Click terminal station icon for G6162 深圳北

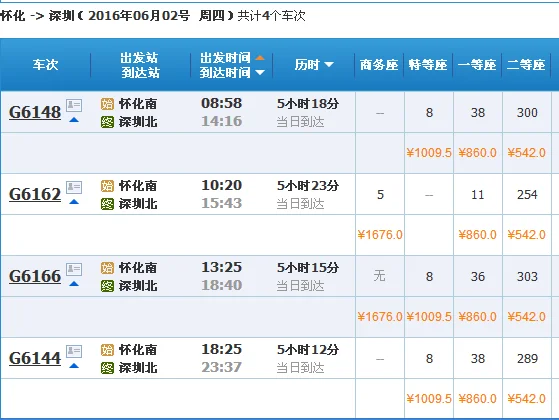coord(107,204)
